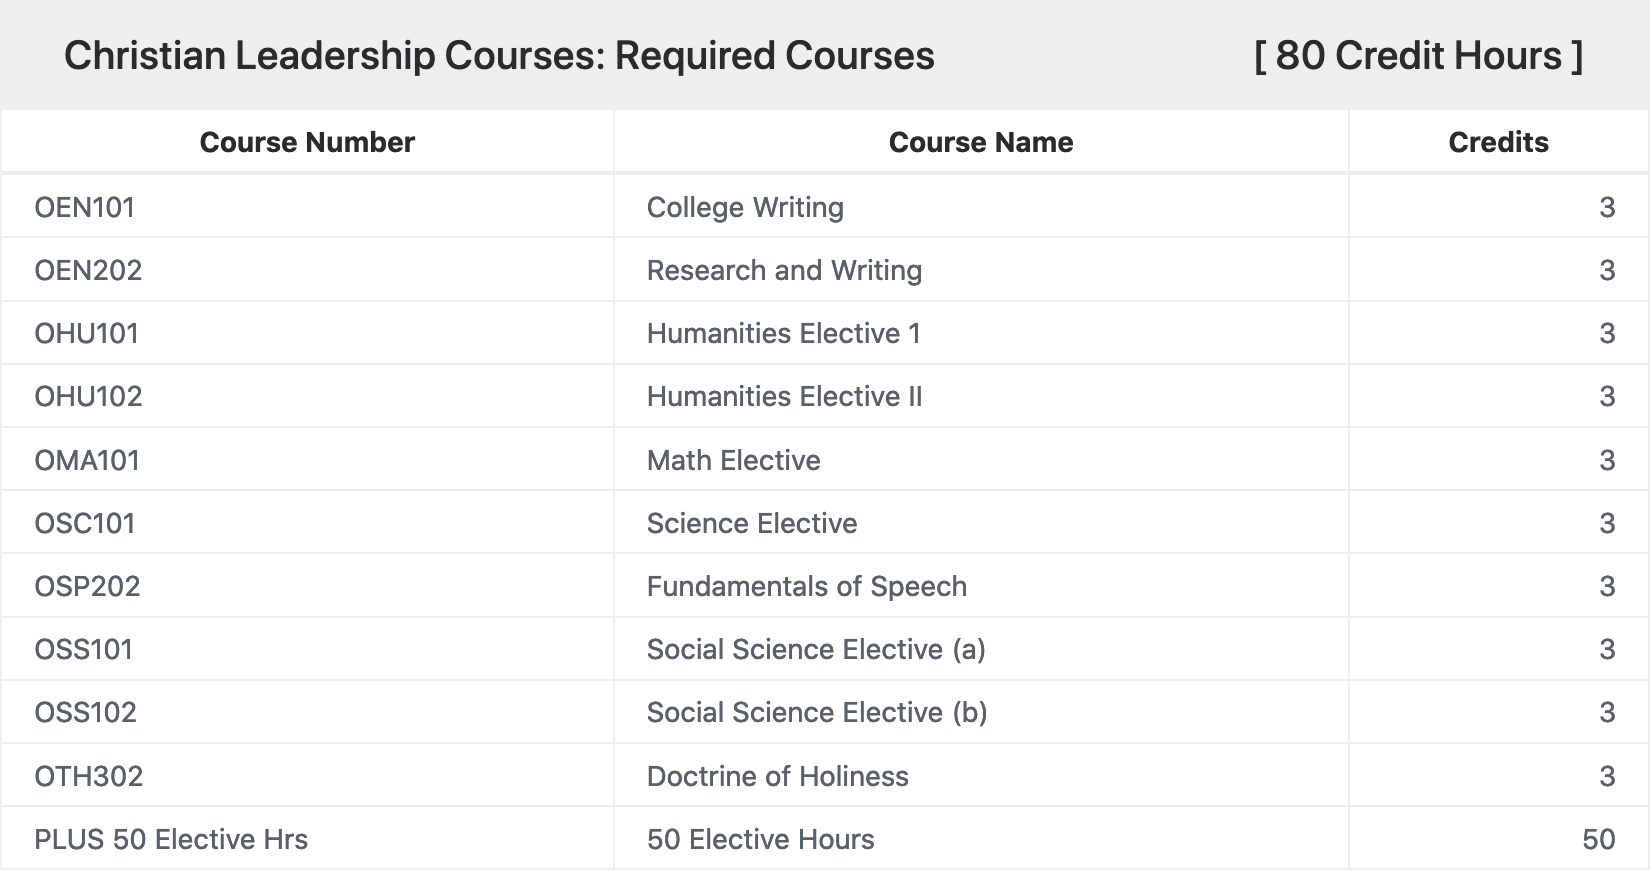Click Humanities Elective II course name
The width and height of the screenshot is (1650, 870).
pyautogui.click(x=784, y=396)
